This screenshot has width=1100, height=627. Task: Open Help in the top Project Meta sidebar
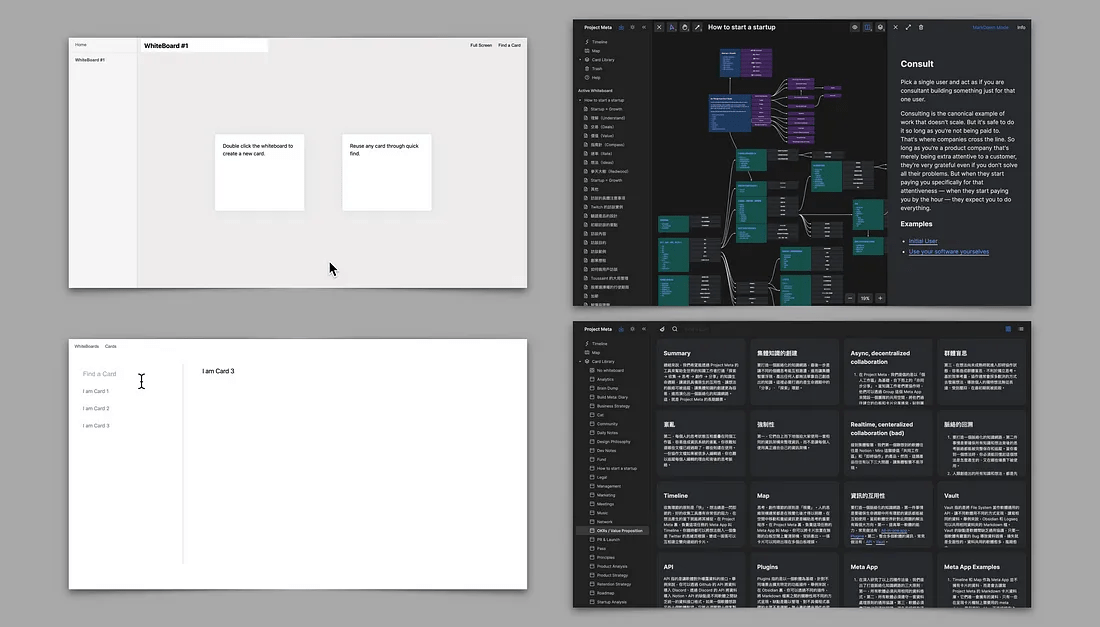(x=596, y=77)
